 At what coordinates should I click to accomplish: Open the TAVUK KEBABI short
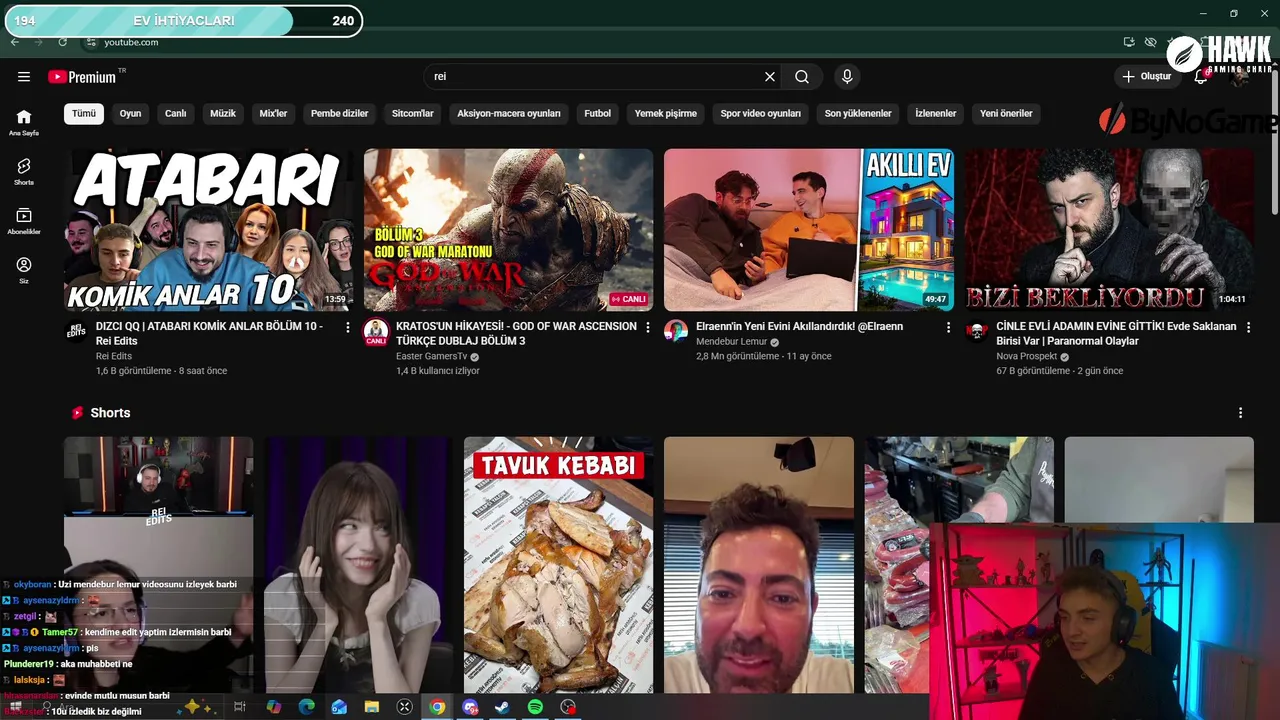coord(558,565)
